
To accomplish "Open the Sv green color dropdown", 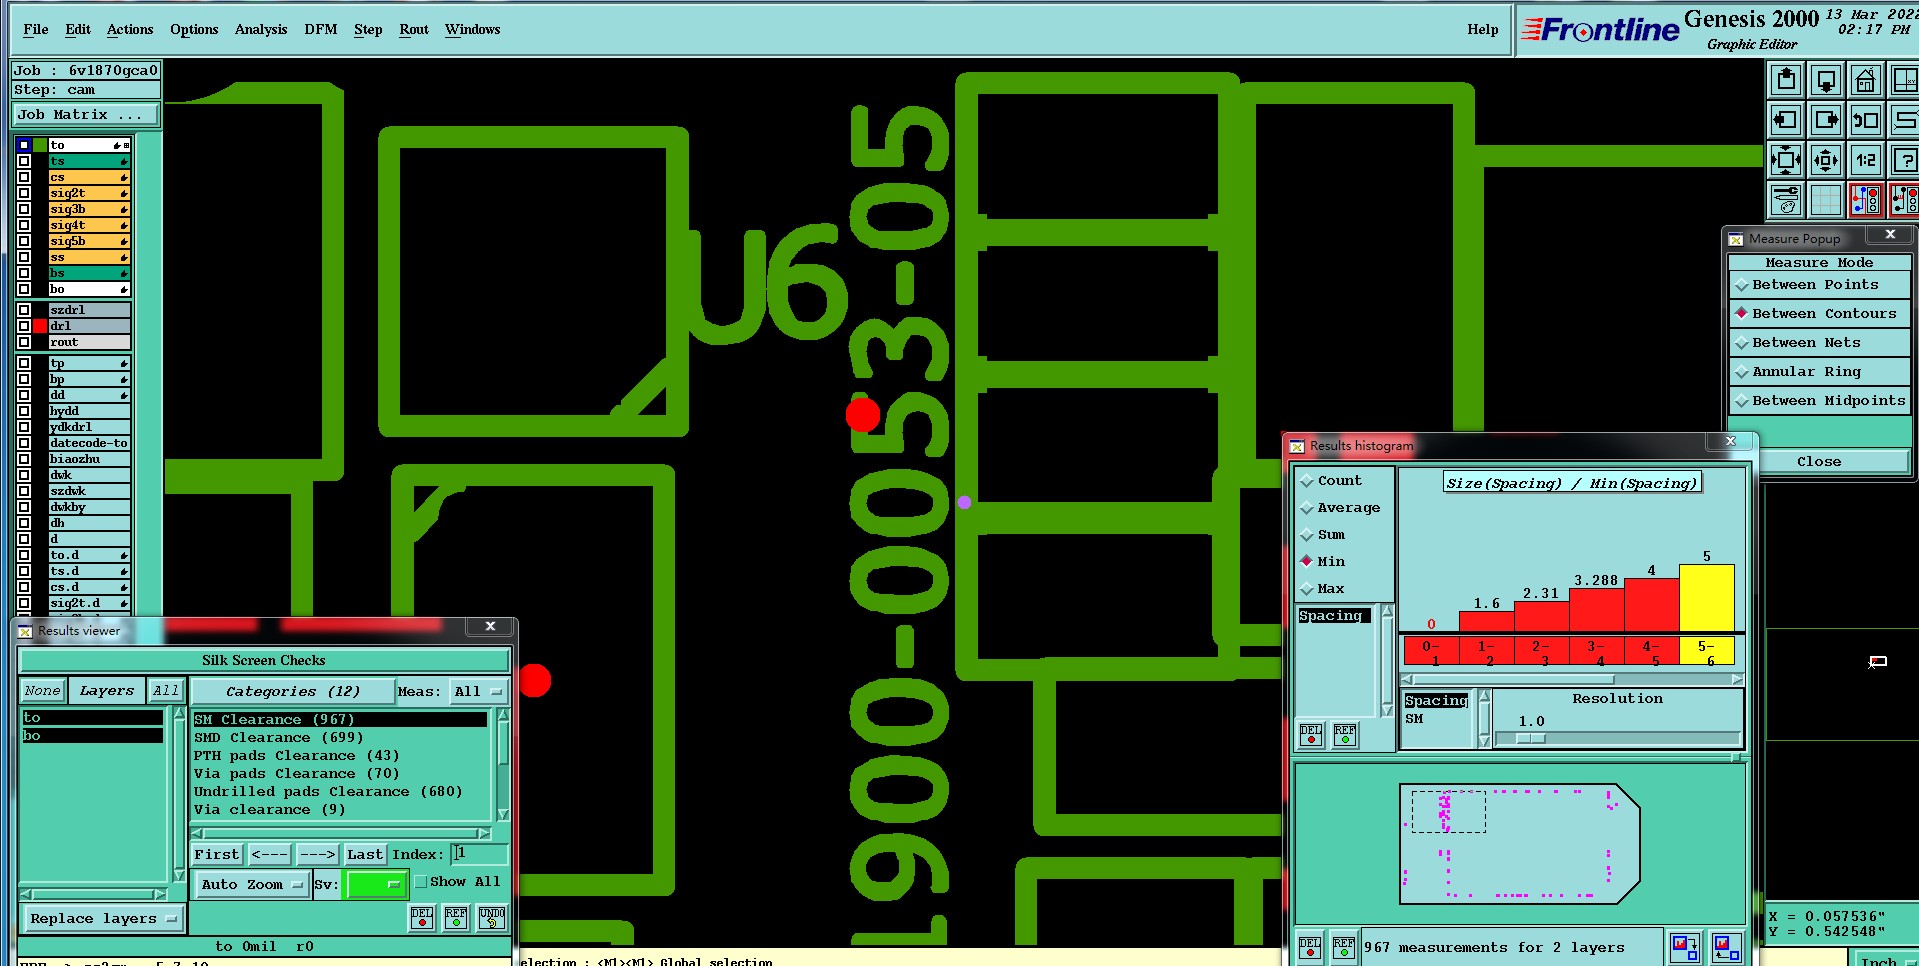I will point(375,884).
